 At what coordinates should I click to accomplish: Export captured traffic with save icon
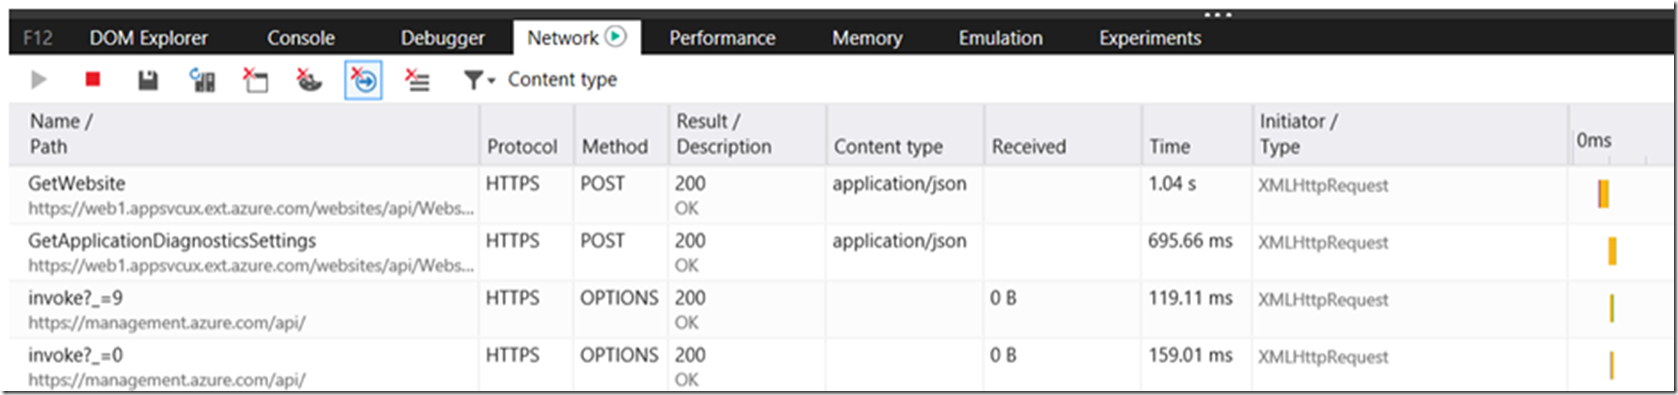(x=148, y=80)
